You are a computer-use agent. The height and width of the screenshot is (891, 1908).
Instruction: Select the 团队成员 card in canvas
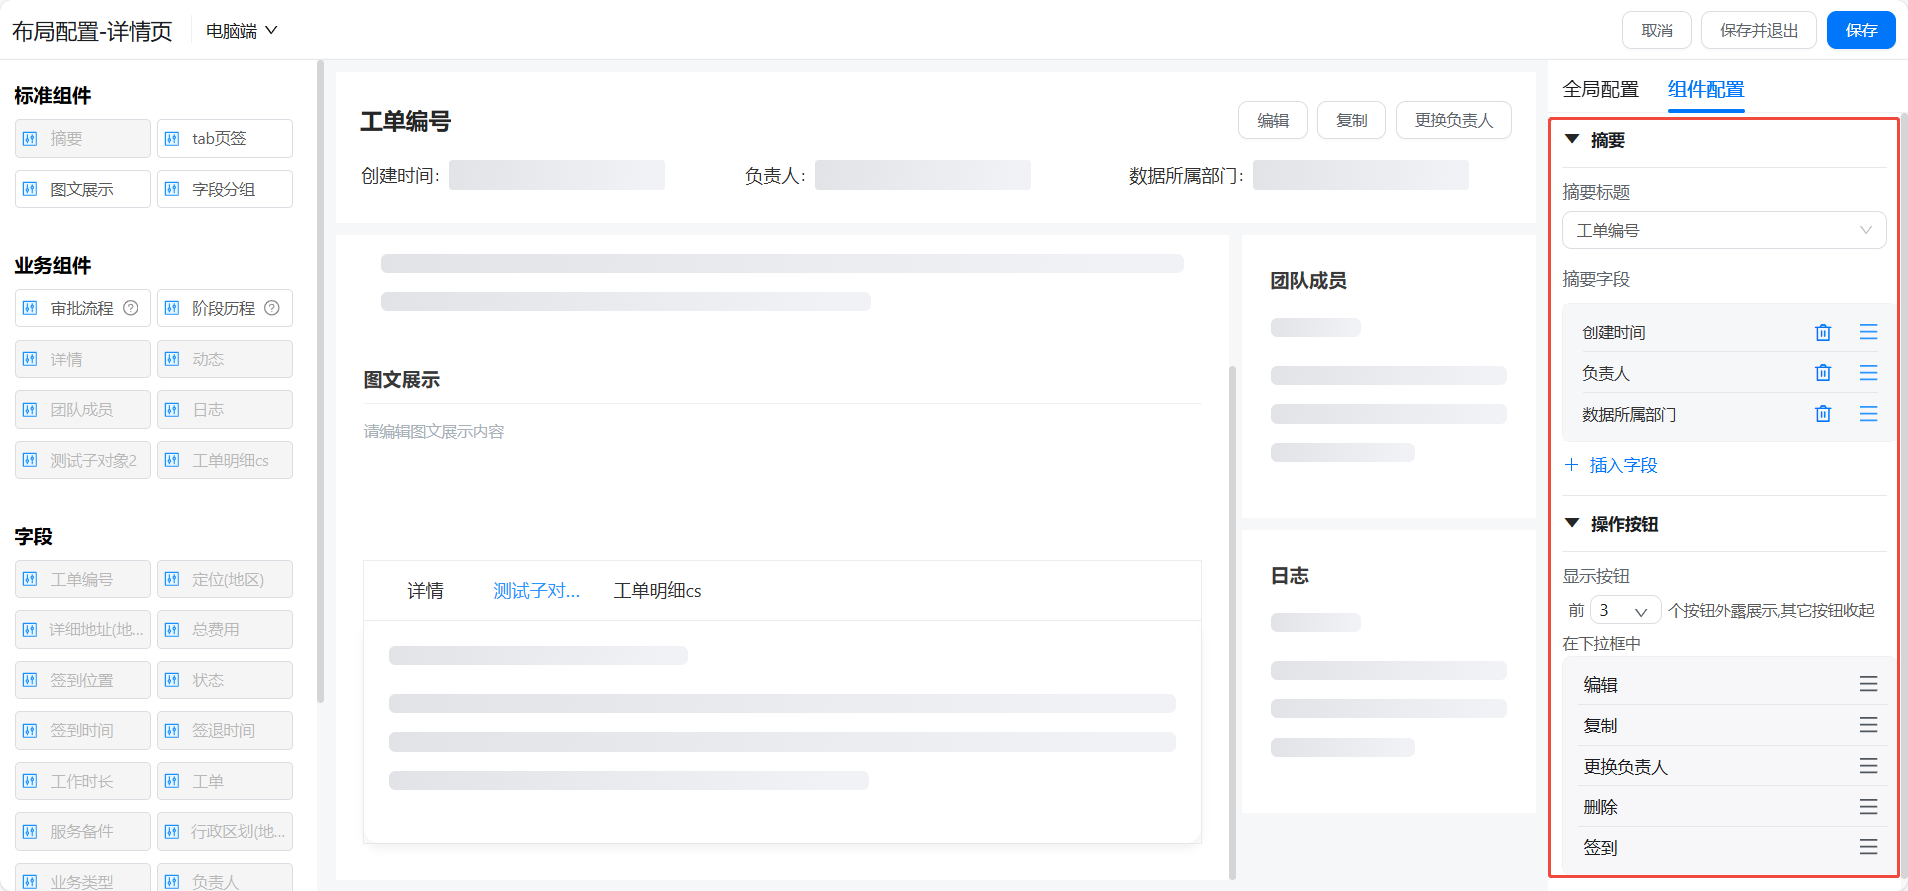[1388, 376]
